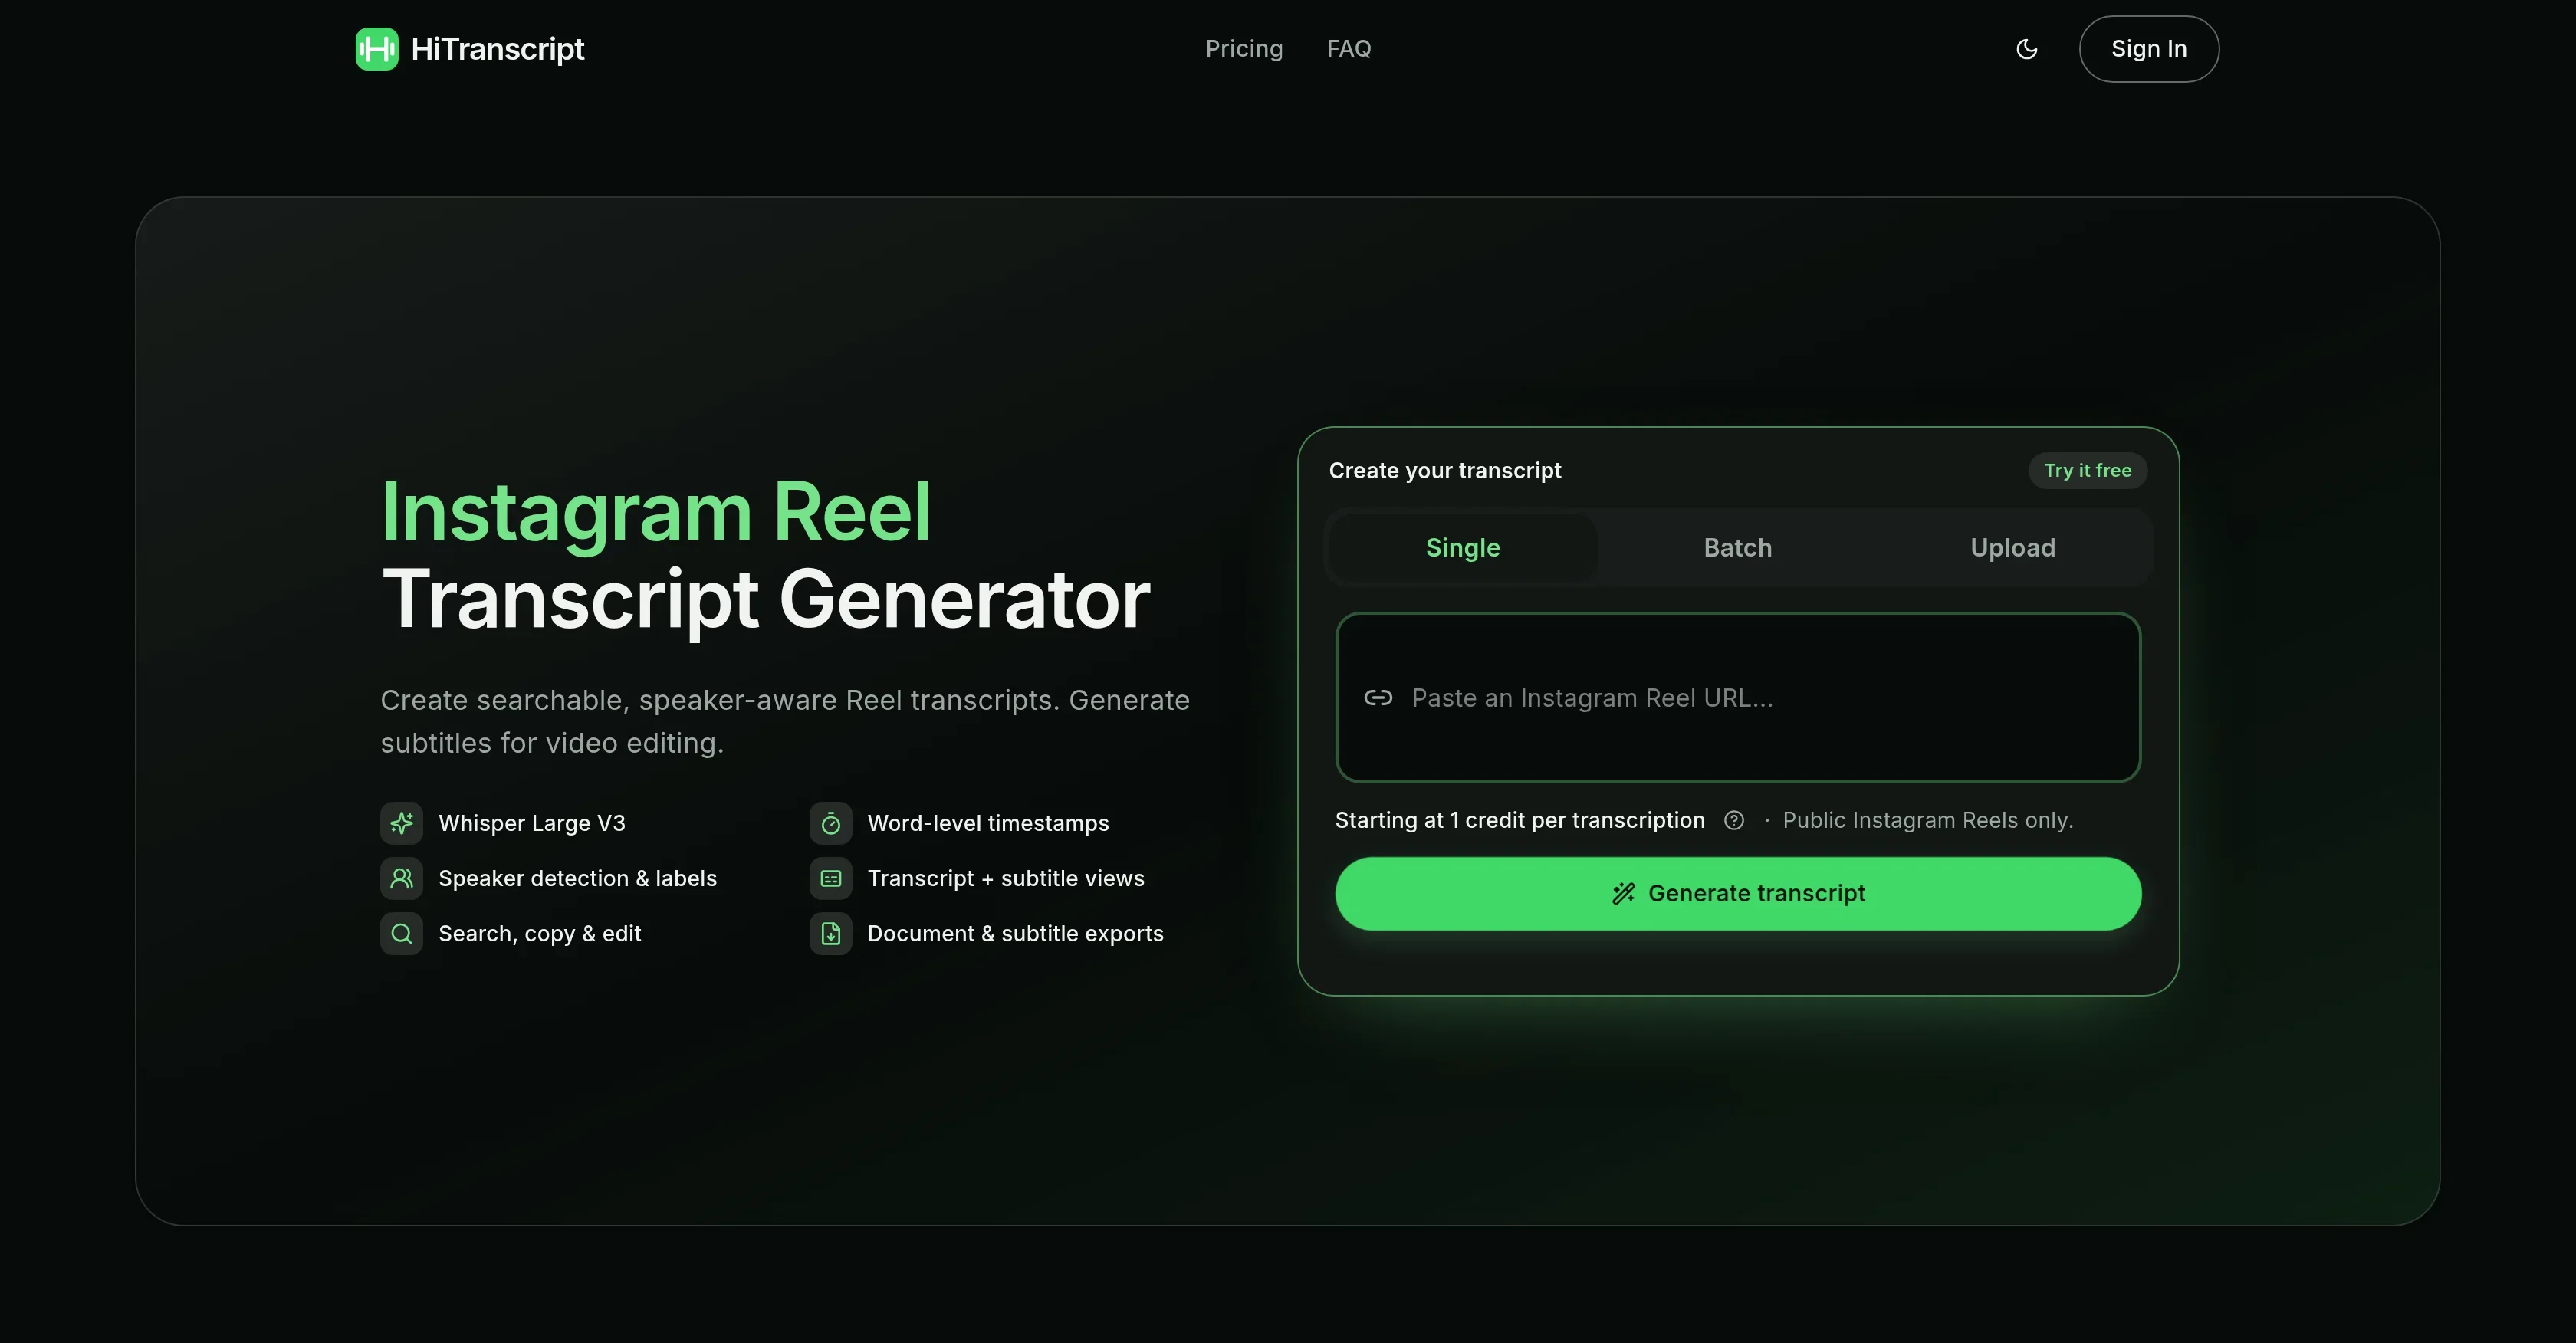Click the 'Word-level timestamps' text
The height and width of the screenshot is (1343, 2576).
[988, 823]
